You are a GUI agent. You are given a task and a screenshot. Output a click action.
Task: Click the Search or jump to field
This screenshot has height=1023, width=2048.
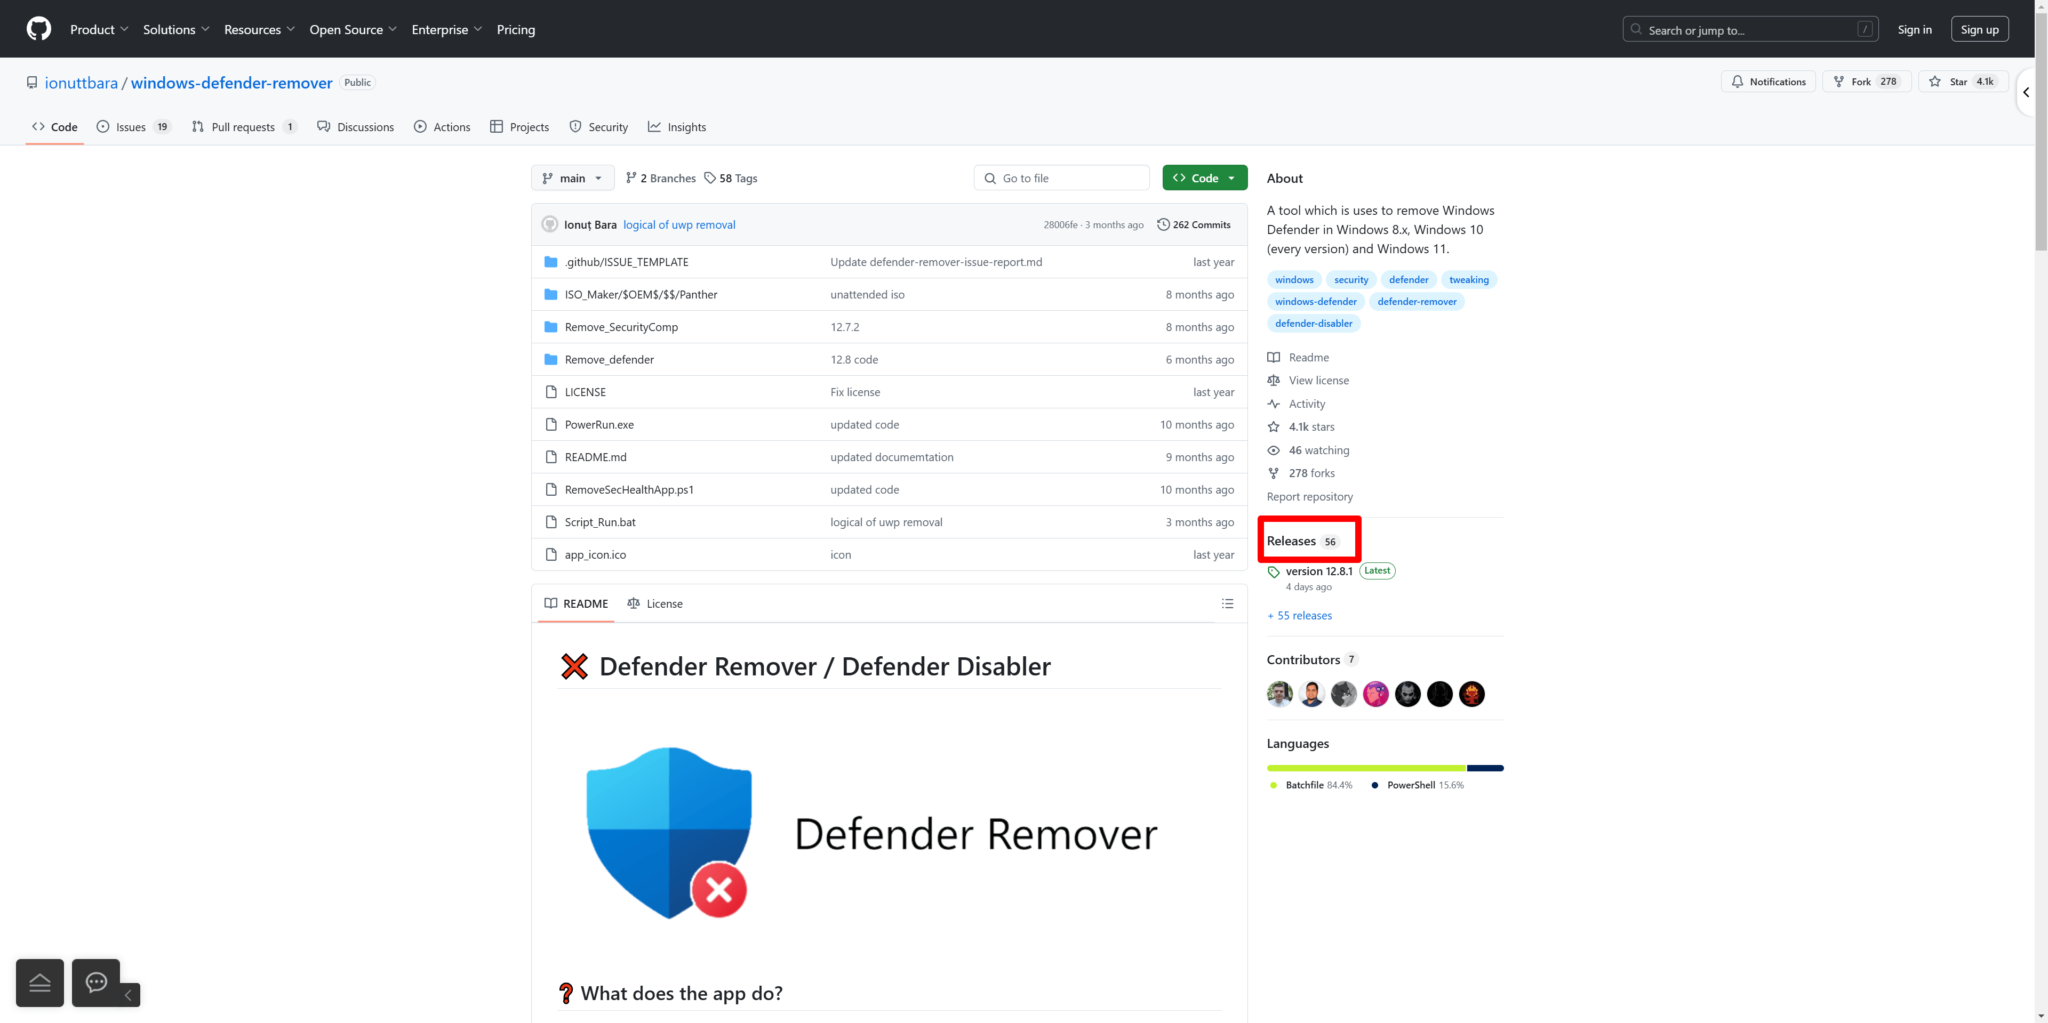coord(1750,29)
